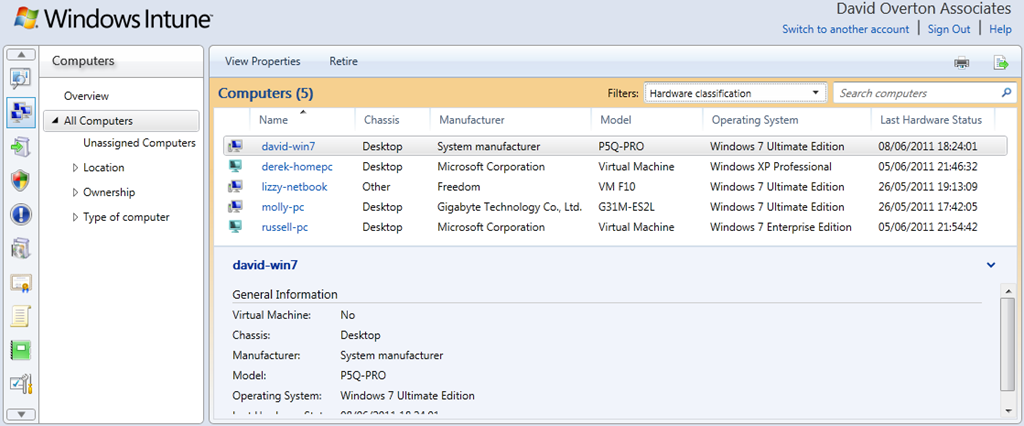Collapse the david-win7 details pane chevron

[x=991, y=265]
